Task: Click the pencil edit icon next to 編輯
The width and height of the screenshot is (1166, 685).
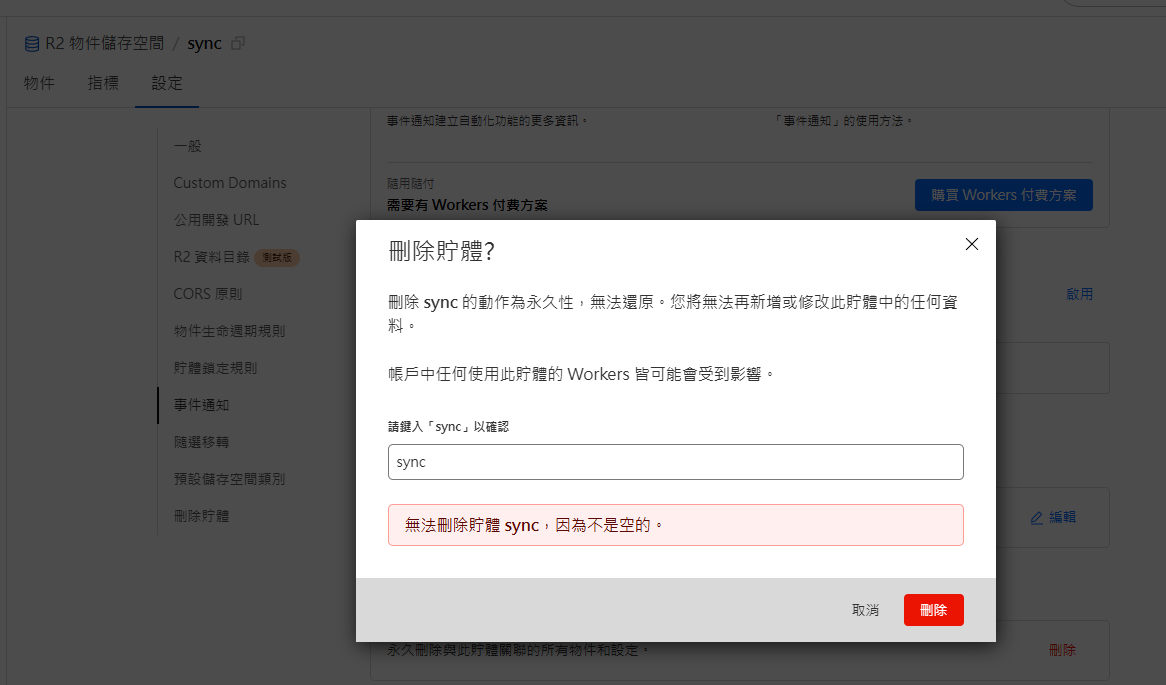Action: (x=1036, y=517)
